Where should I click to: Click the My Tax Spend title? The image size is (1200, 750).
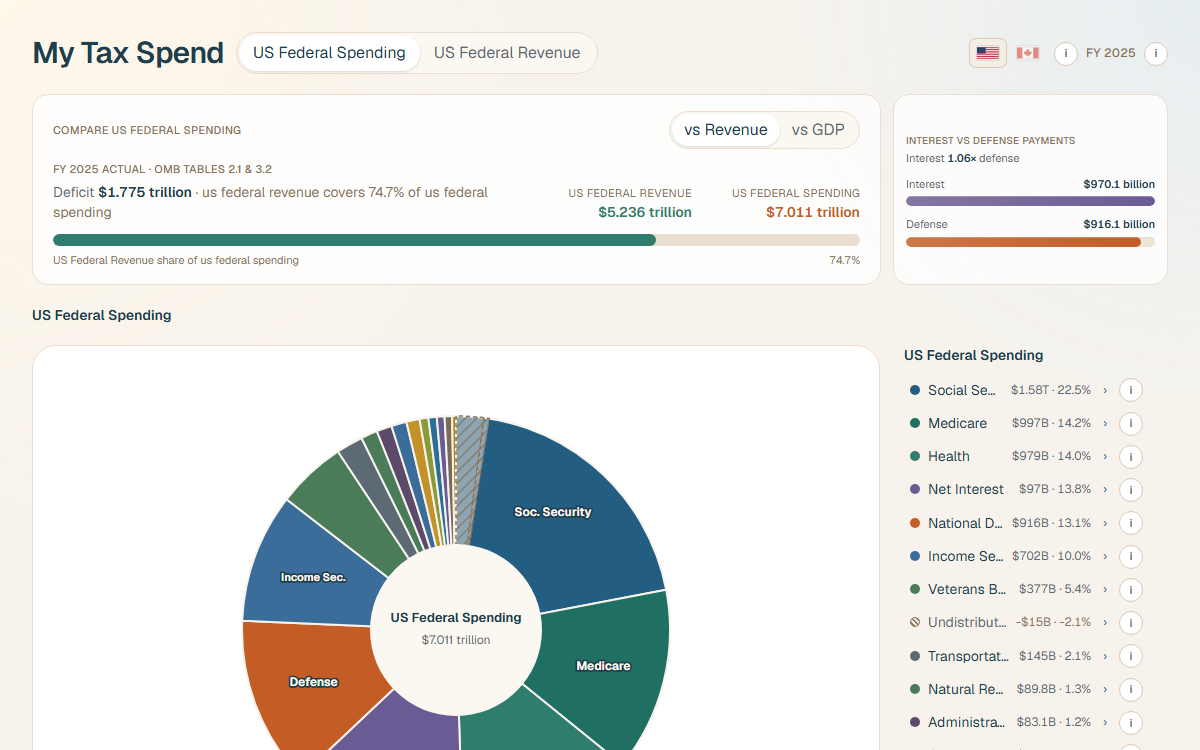click(x=128, y=53)
